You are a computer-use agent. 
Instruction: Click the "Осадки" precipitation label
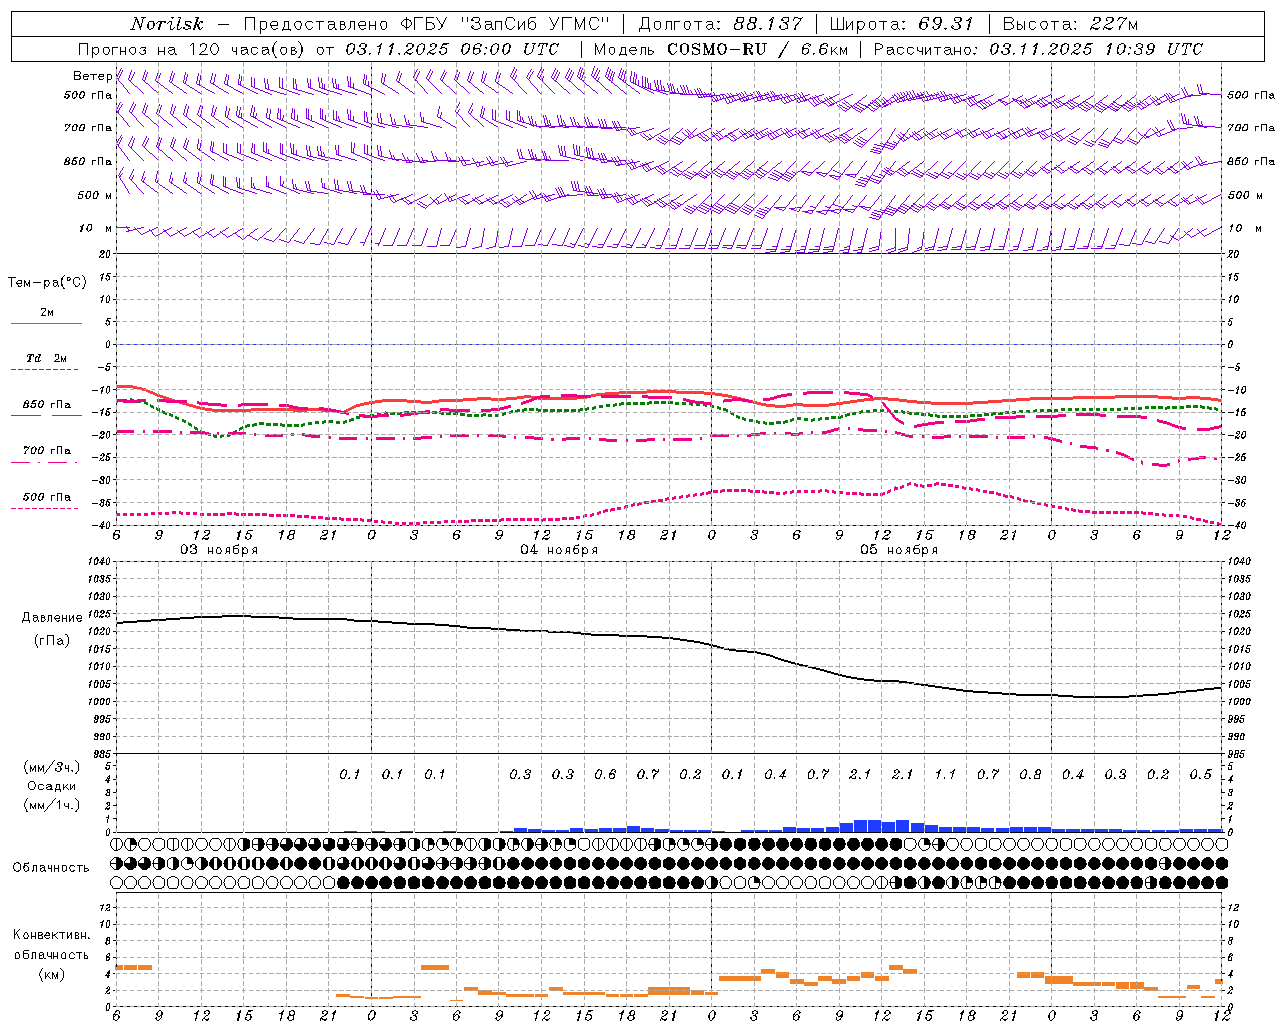pos(52,786)
